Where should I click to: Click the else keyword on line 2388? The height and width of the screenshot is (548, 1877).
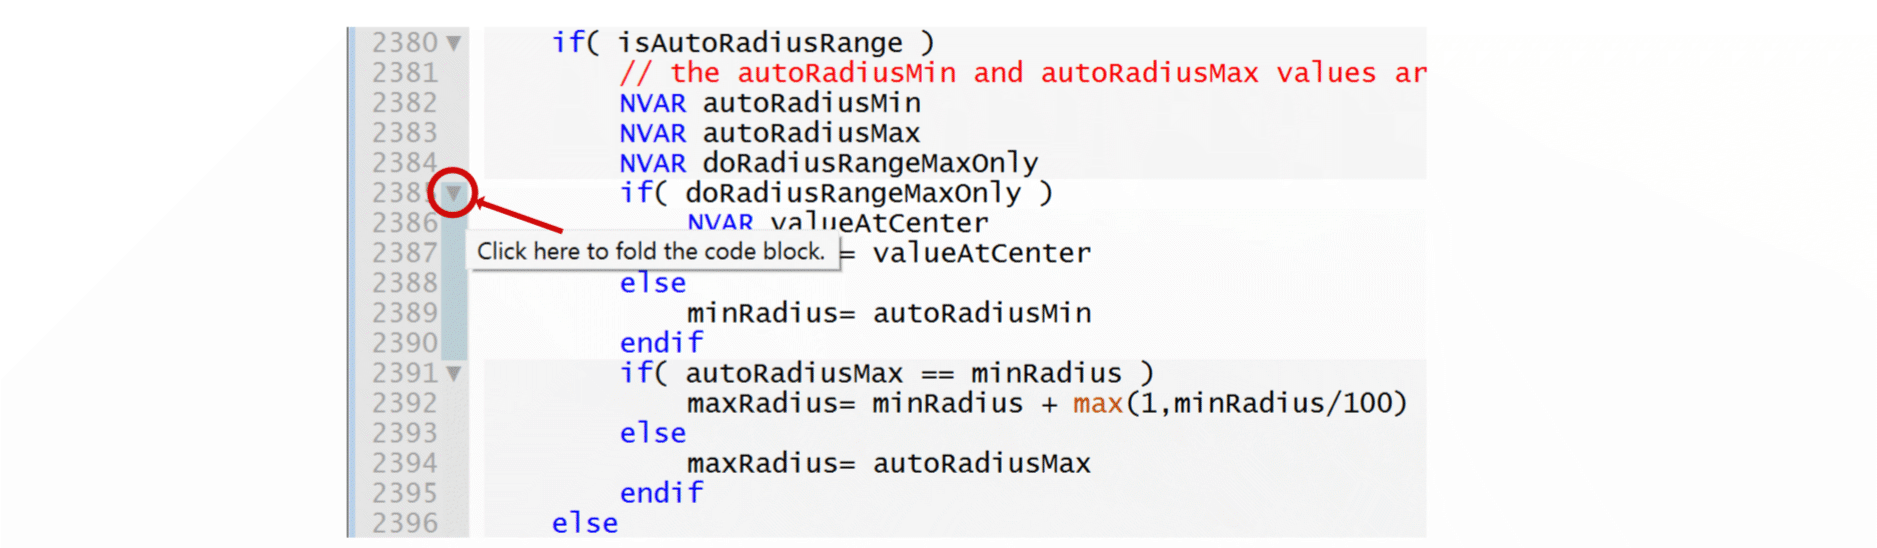click(652, 283)
